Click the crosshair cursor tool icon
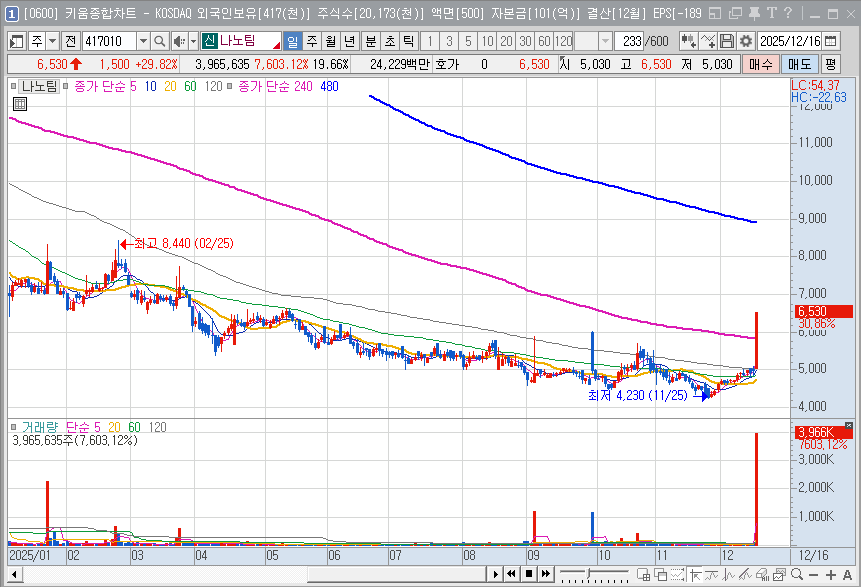 click(x=696, y=575)
